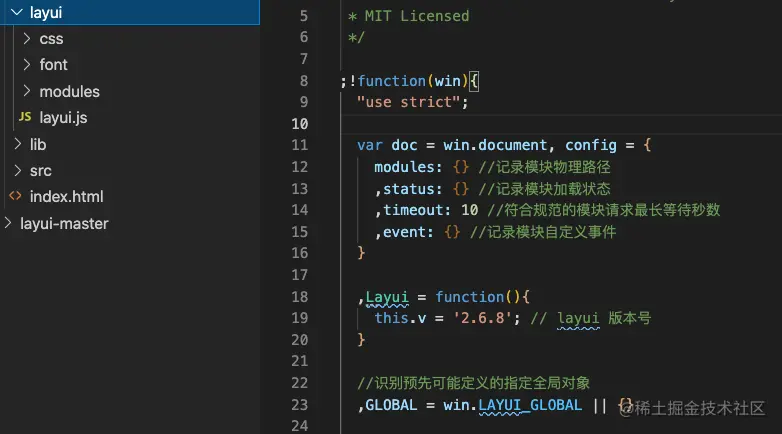Viewport: 782px width, 434px height.
Task: Open the index.html file
Action: pyautogui.click(x=66, y=197)
